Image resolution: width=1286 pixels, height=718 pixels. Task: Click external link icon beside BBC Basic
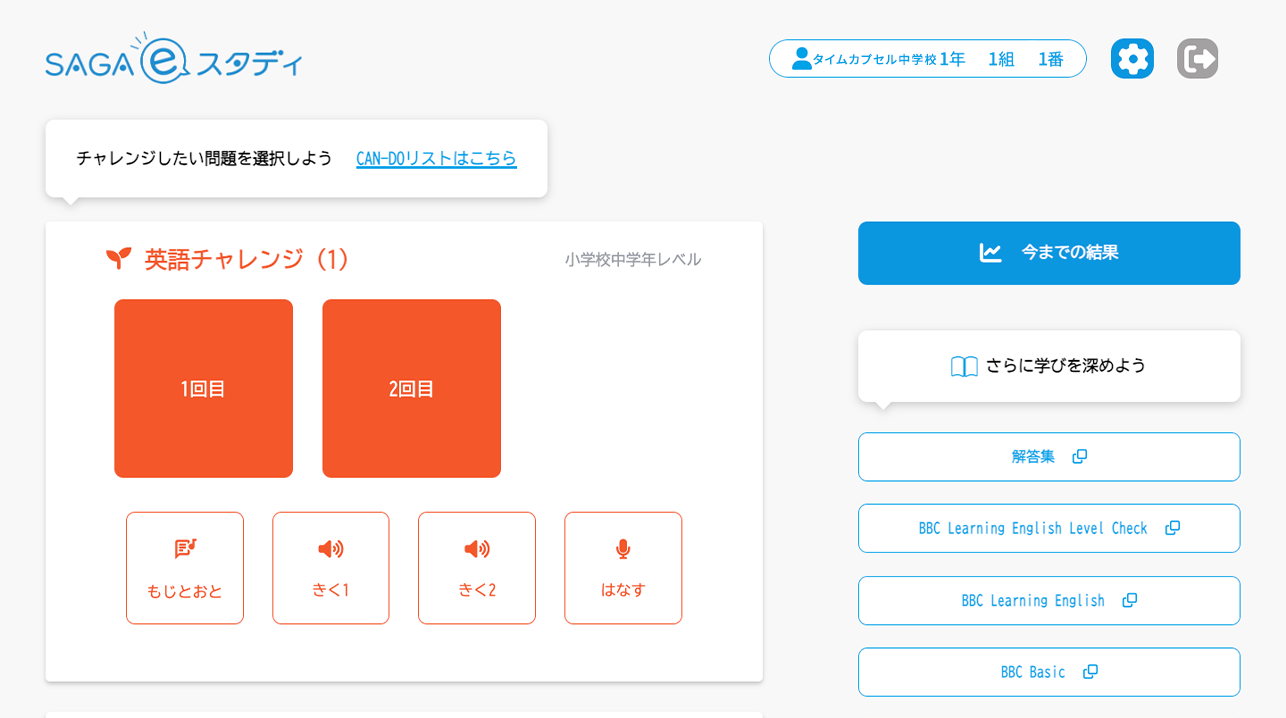(x=1091, y=672)
